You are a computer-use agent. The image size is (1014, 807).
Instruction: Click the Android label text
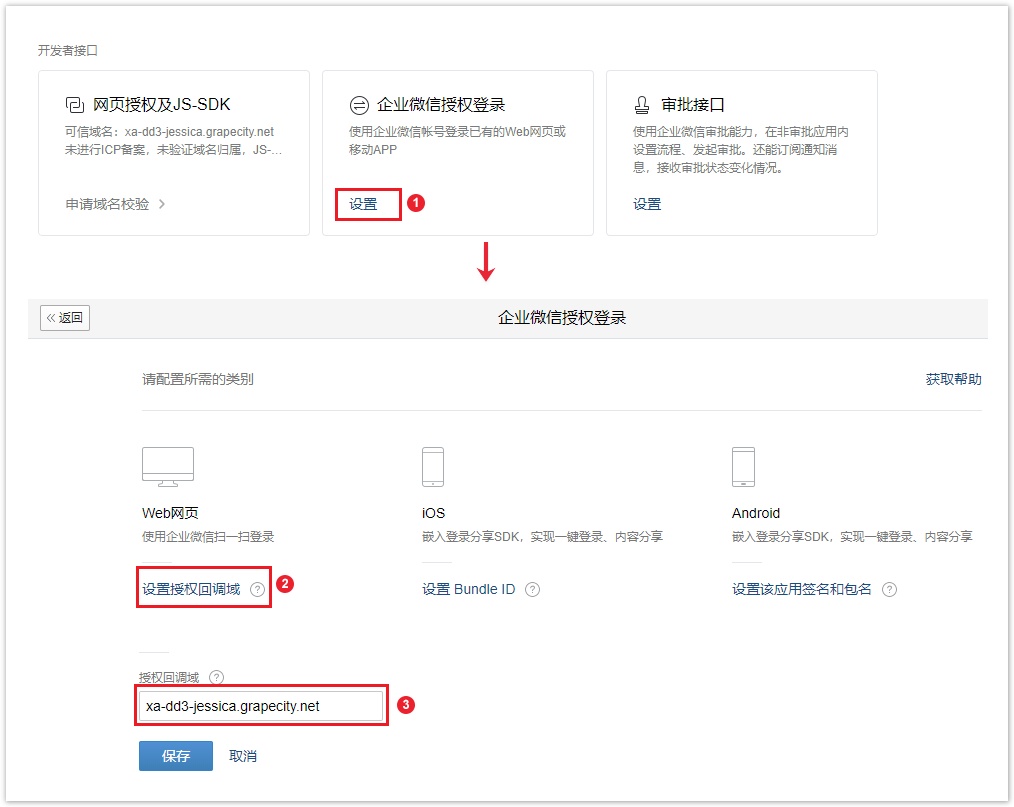[x=756, y=513]
